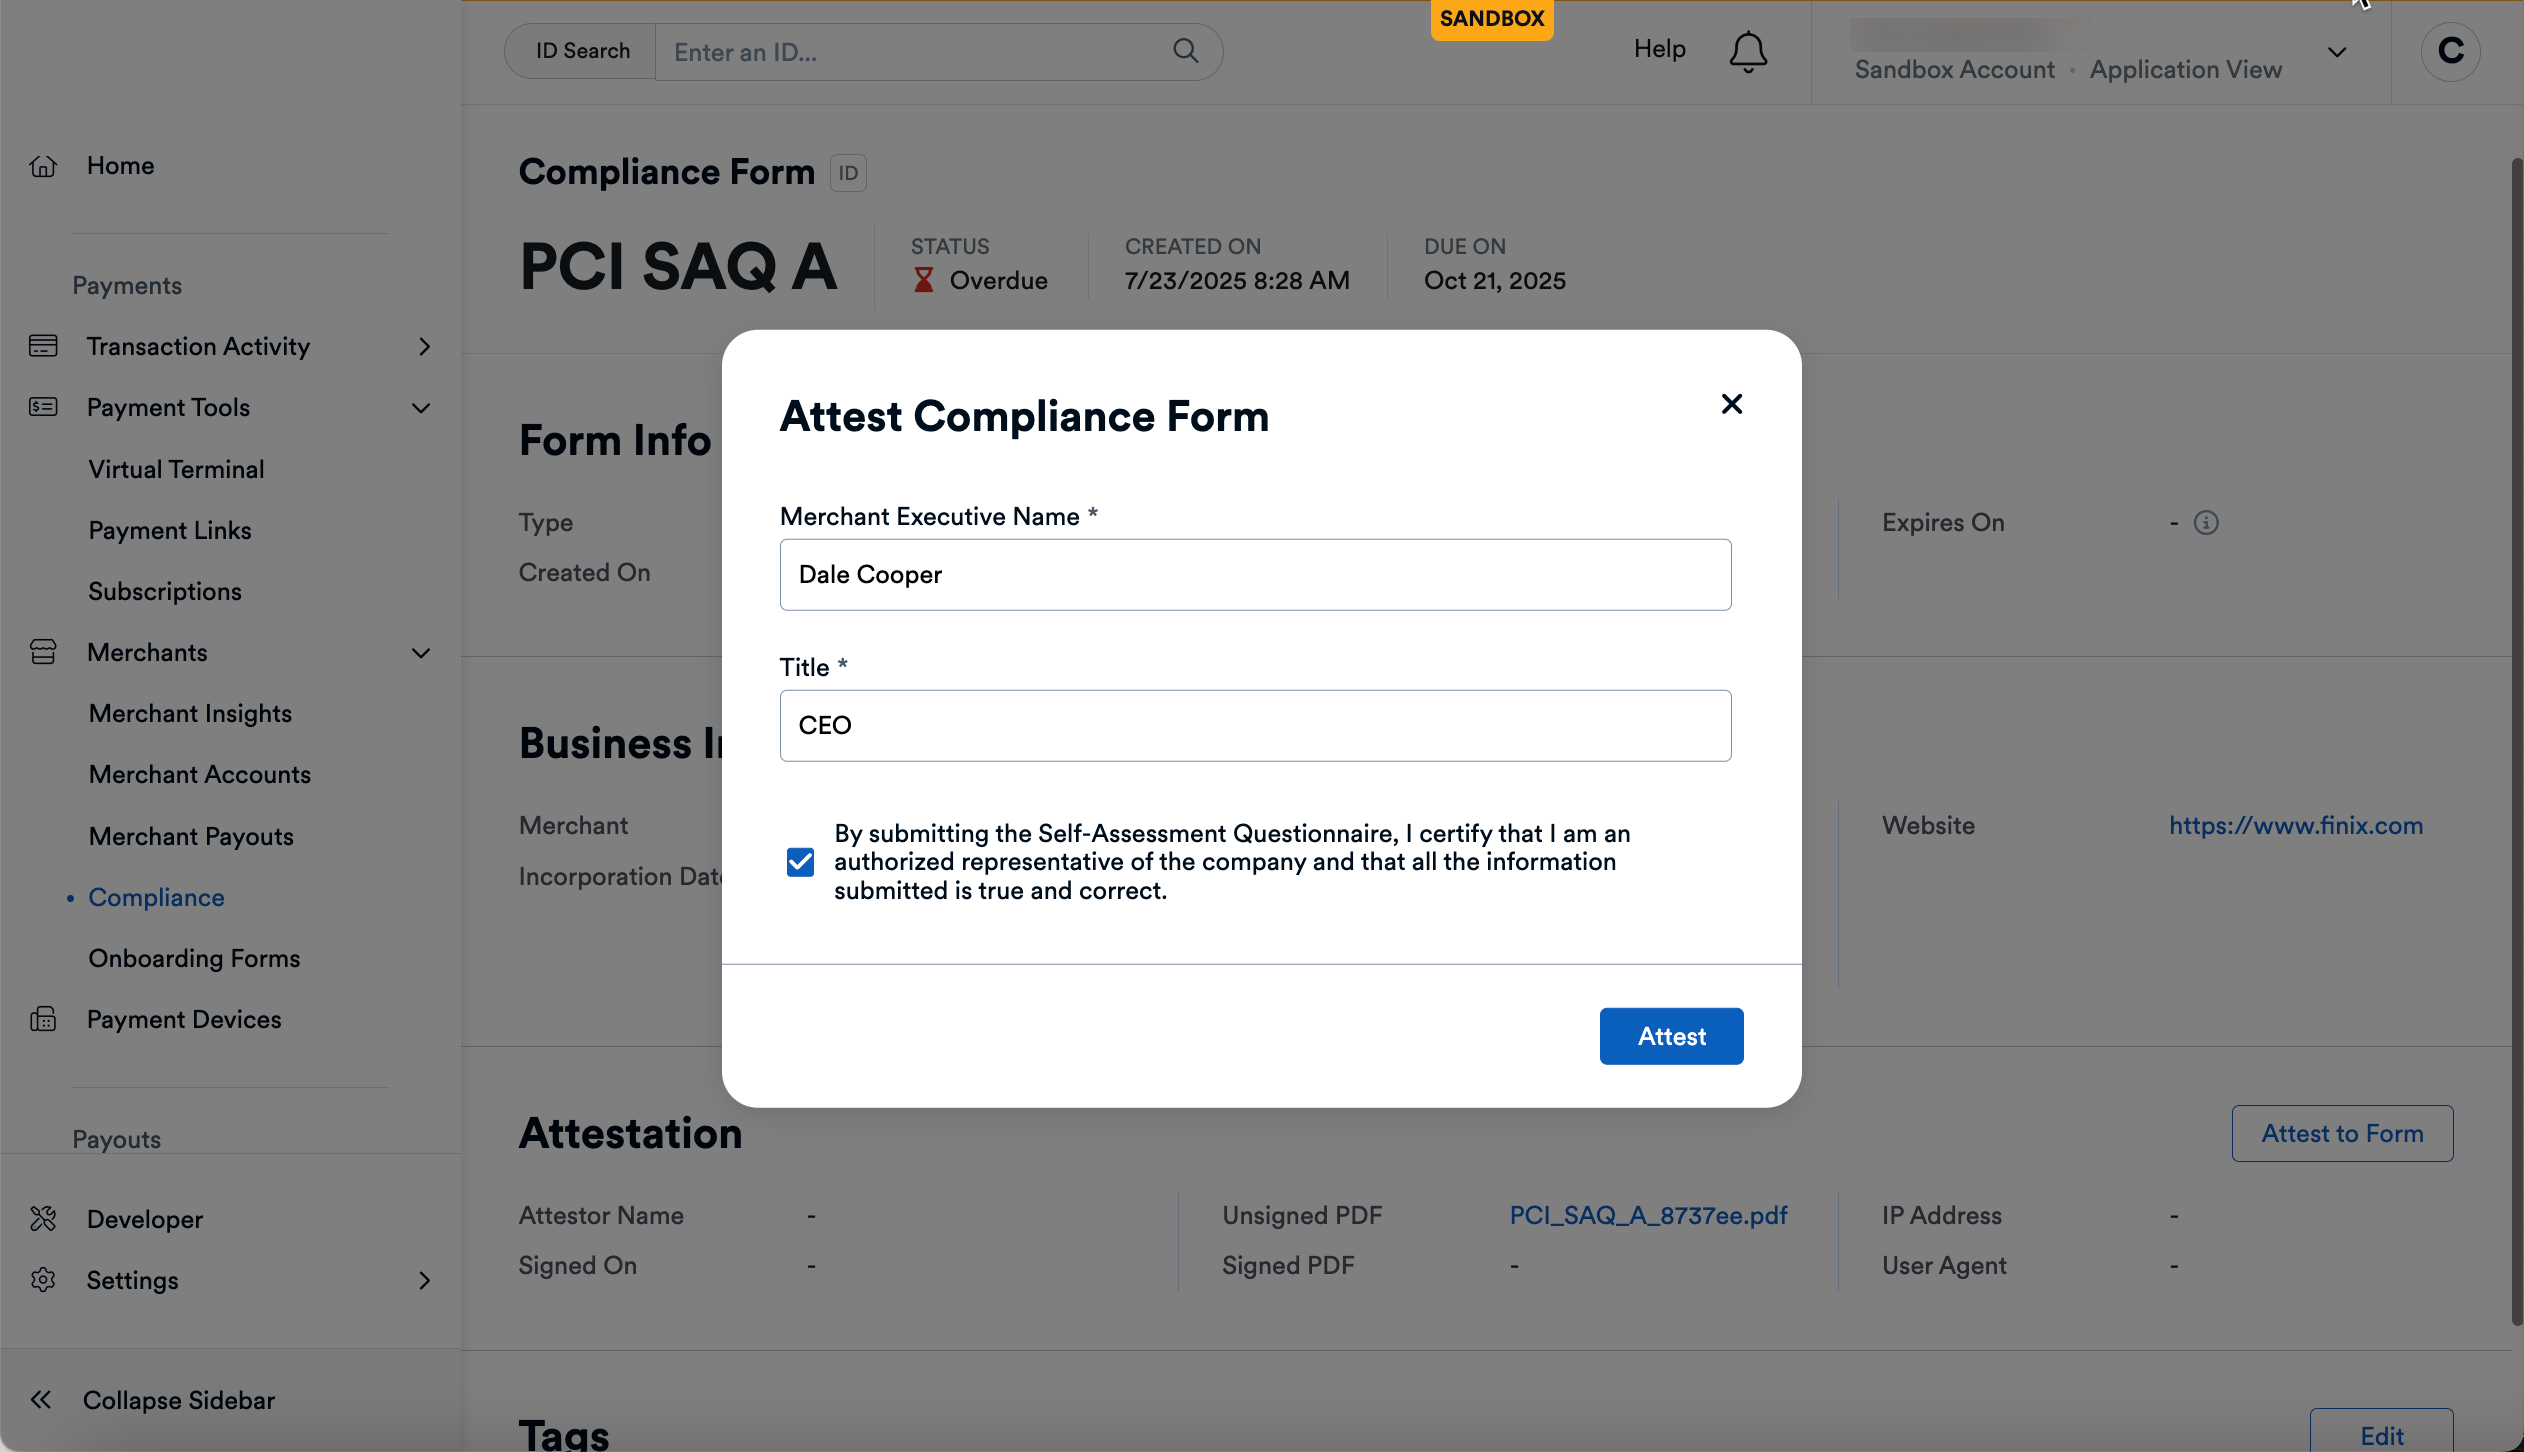Select the Transaction Activity card icon

(x=42, y=346)
